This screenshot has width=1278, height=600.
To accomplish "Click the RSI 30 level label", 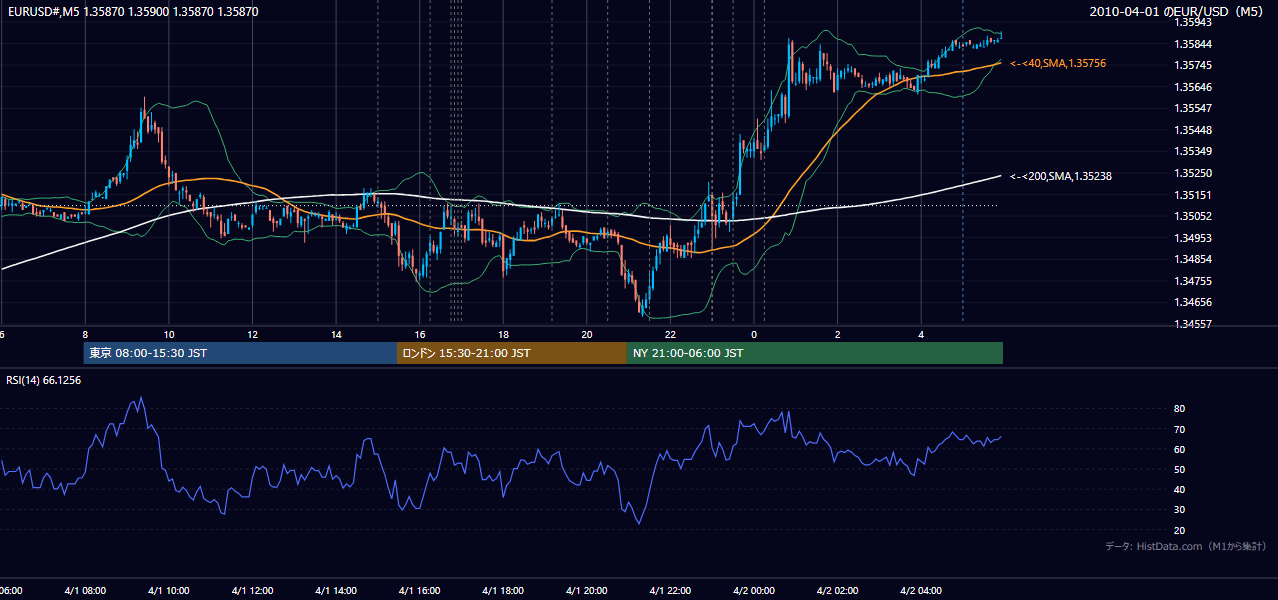I will click(1179, 510).
